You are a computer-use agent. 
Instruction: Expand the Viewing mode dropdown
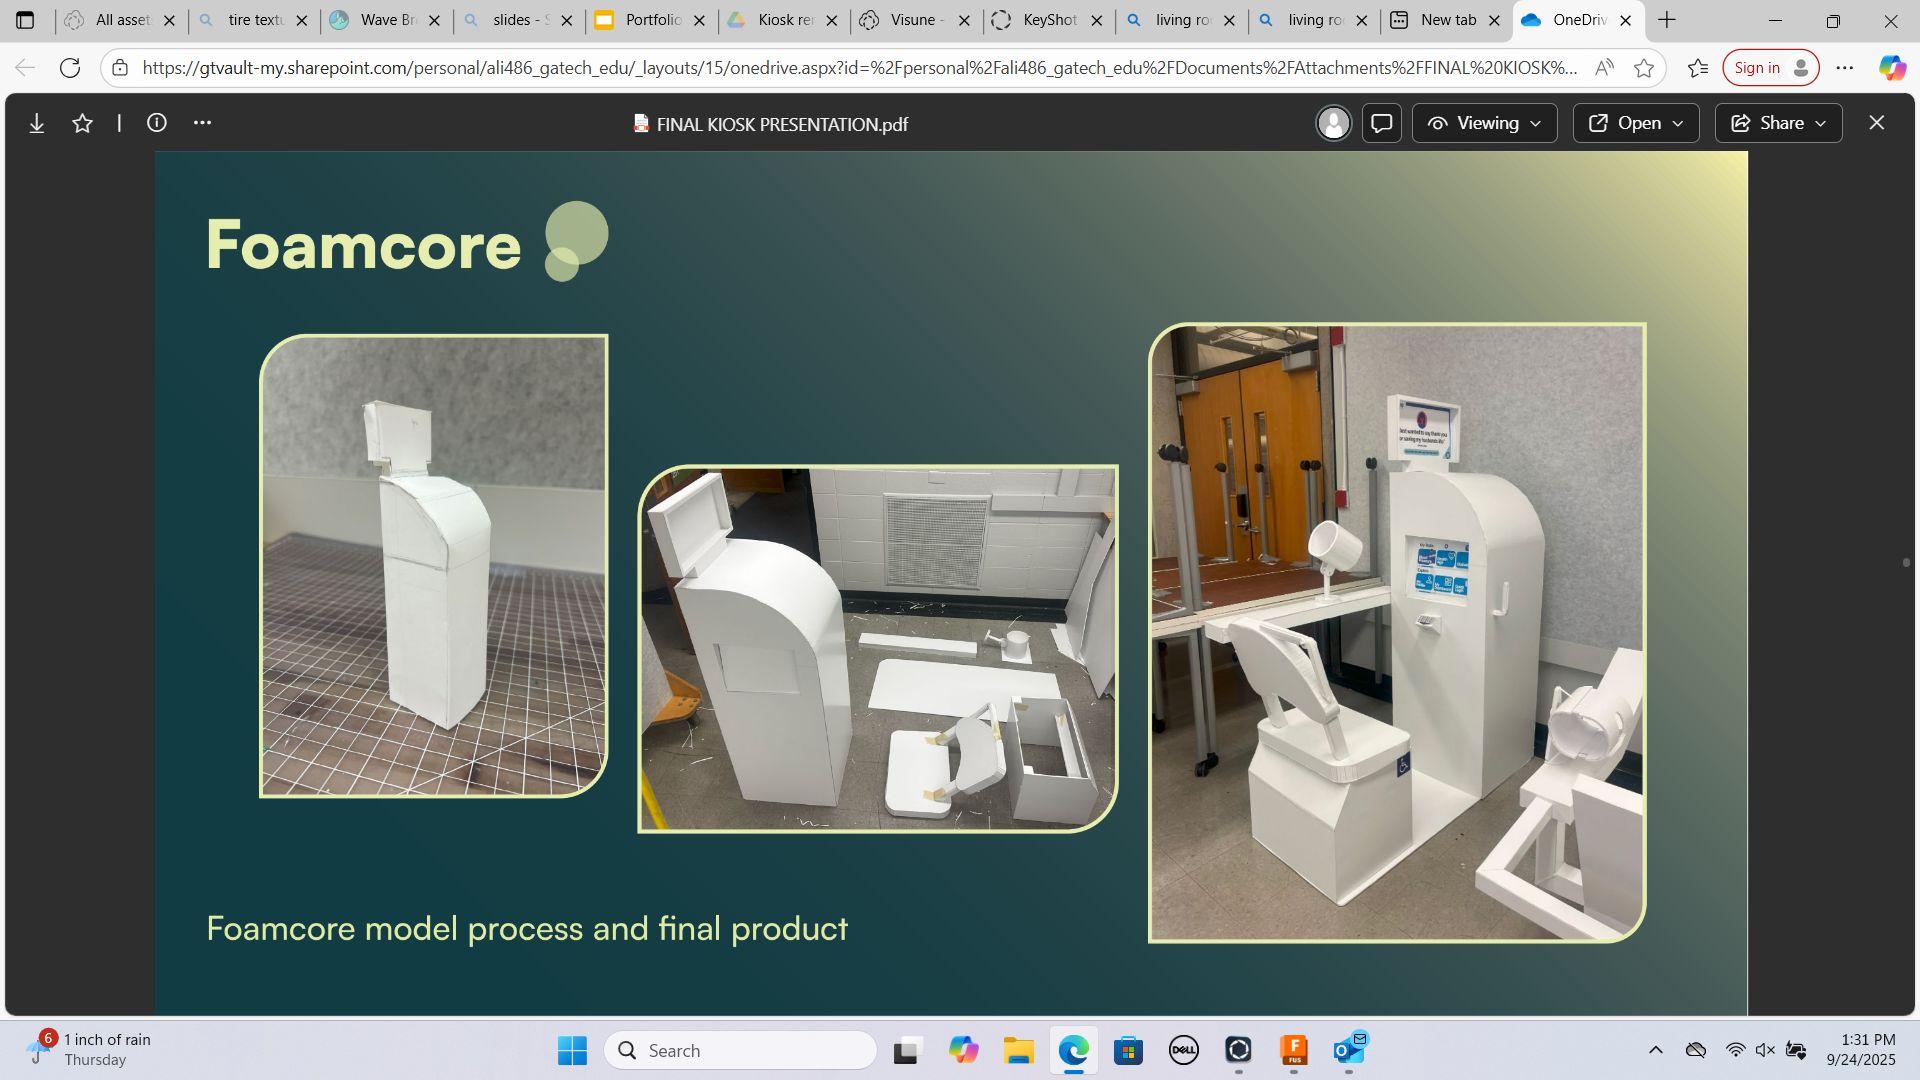coord(1484,123)
